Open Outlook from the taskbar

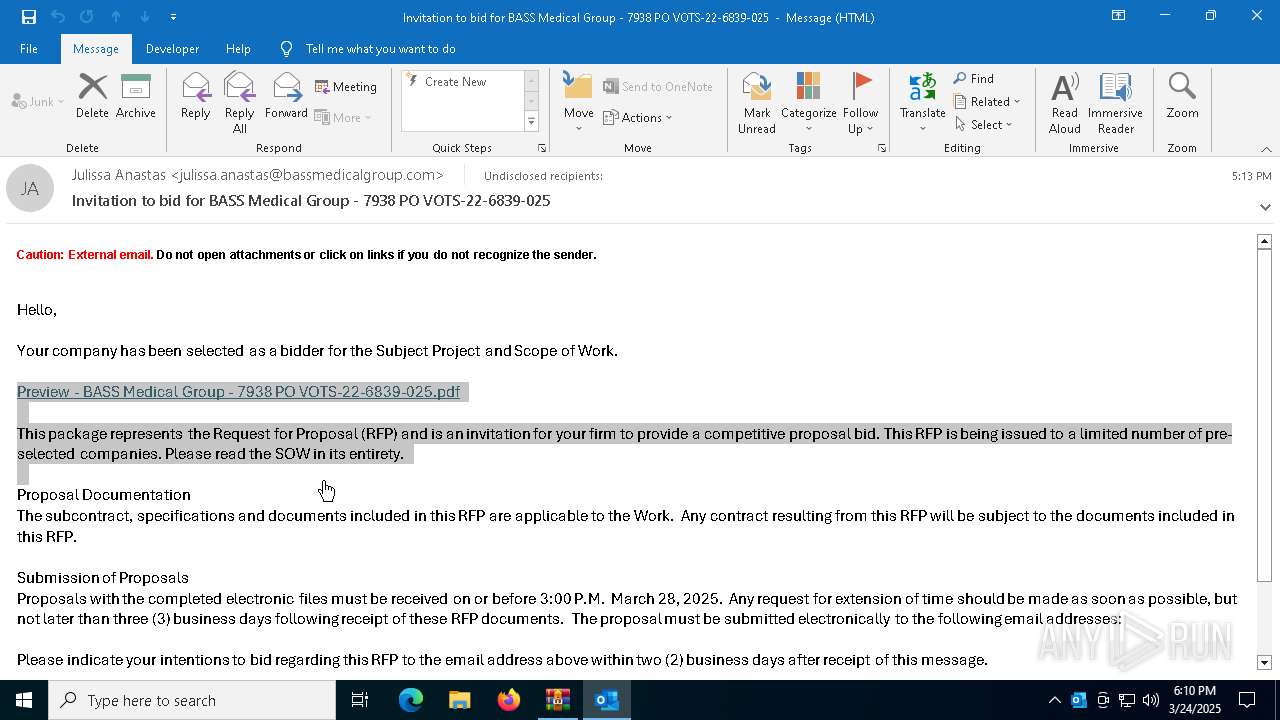606,700
